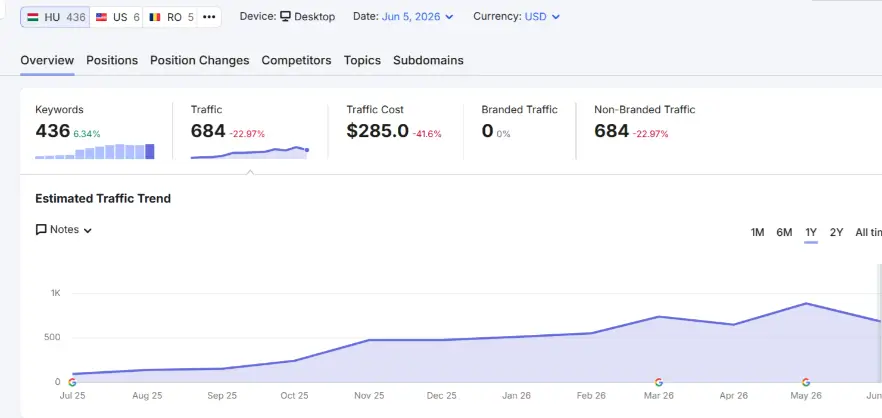Click the Traffic 684 metric
Image resolution: width=882 pixels, height=418 pixels.
click(x=208, y=131)
